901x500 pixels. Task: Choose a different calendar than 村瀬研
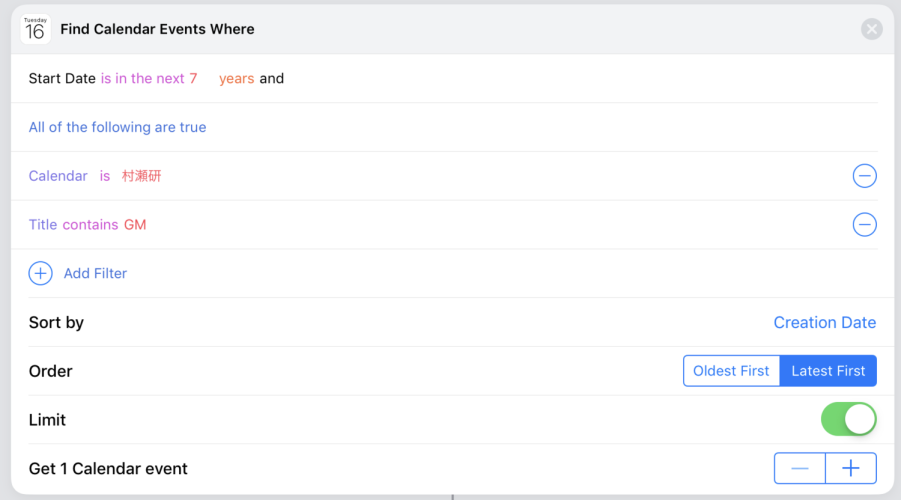point(141,176)
